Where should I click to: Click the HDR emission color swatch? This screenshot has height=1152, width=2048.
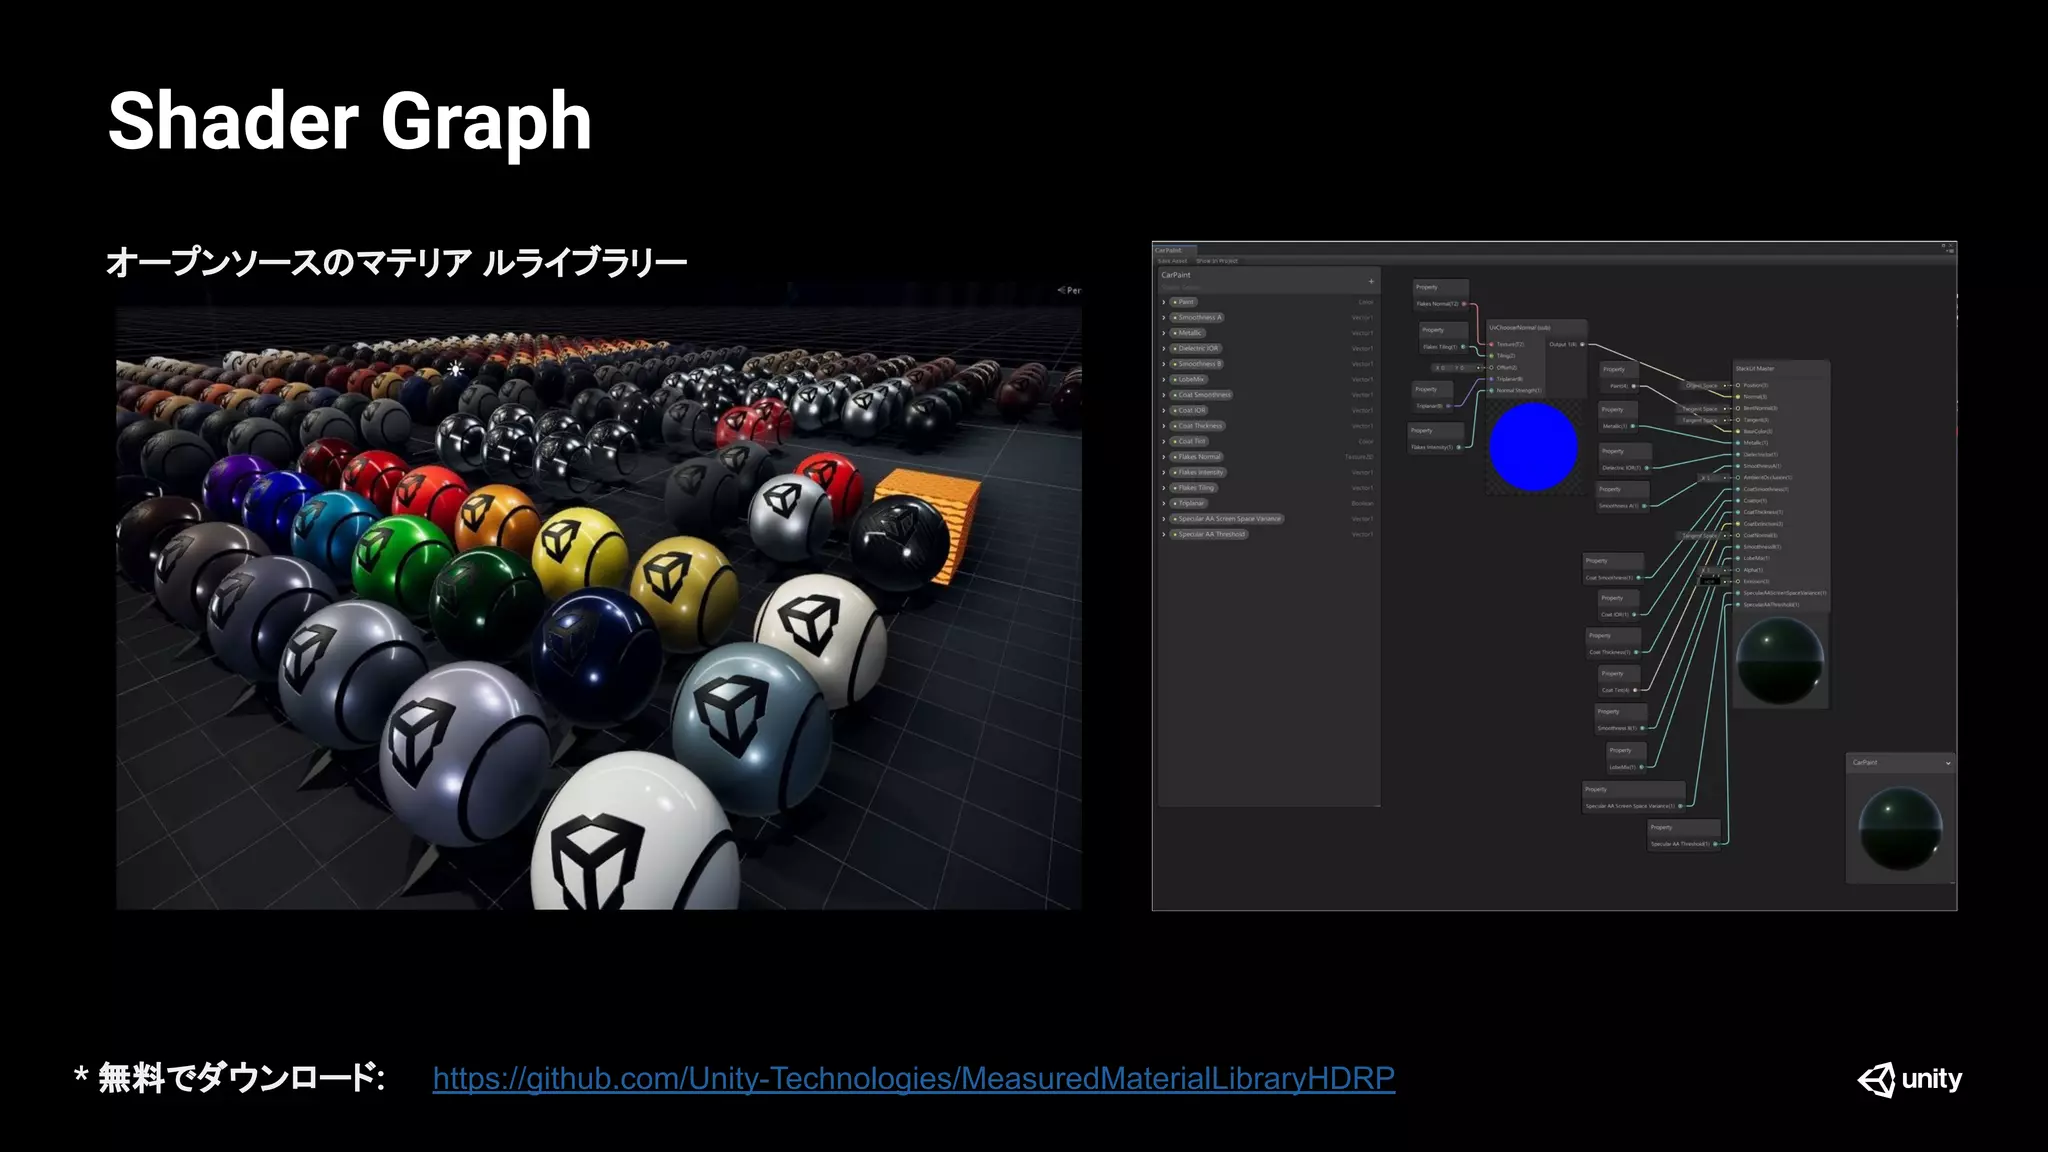point(1709,581)
